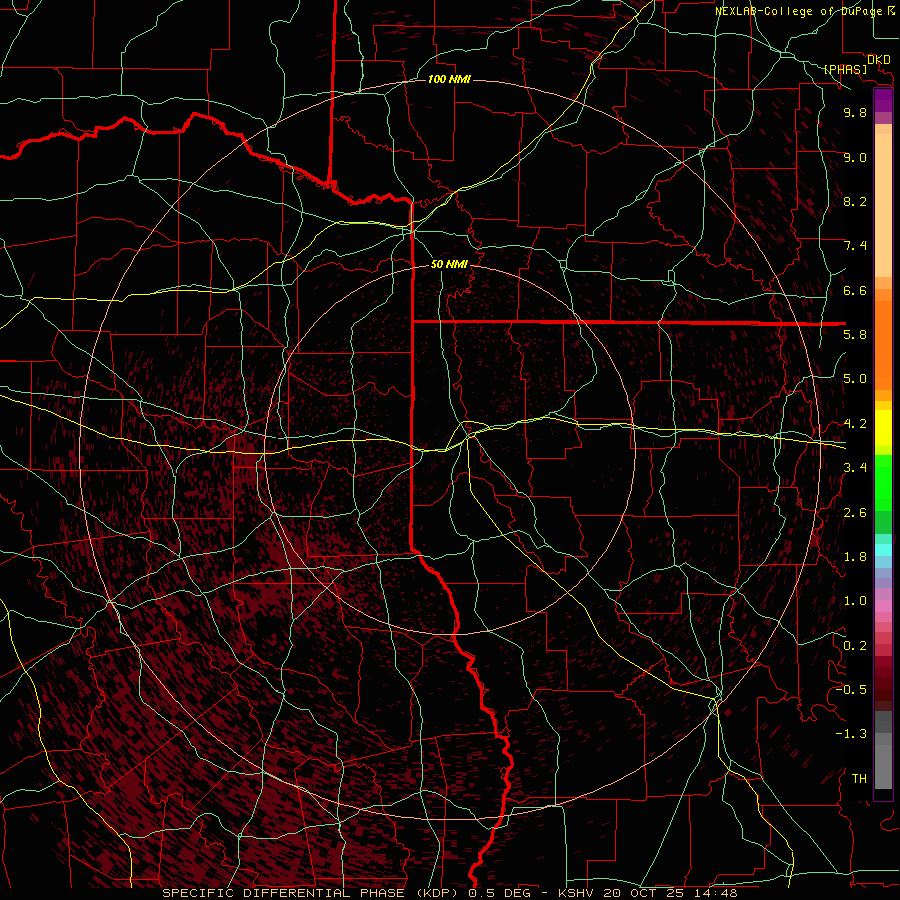Select the 5.8 legend value
The width and height of the screenshot is (900, 900).
(855, 334)
